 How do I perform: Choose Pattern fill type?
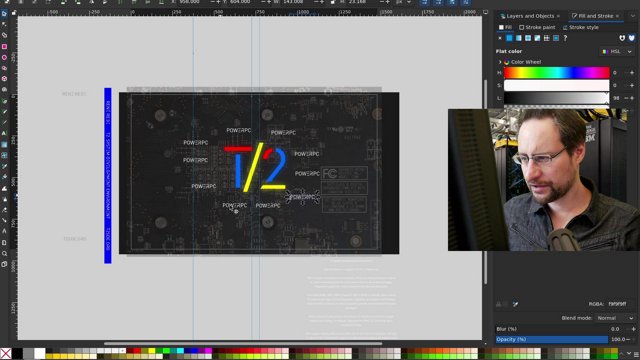547,38
